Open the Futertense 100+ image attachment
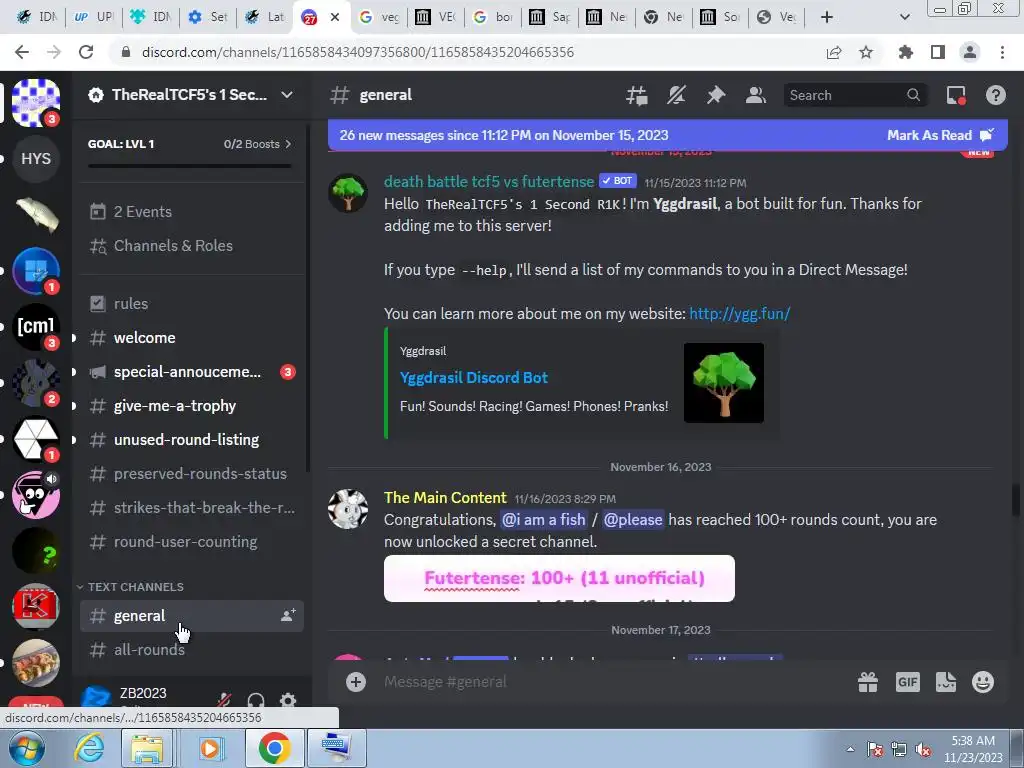The width and height of the screenshot is (1024, 768). pyautogui.click(x=559, y=578)
